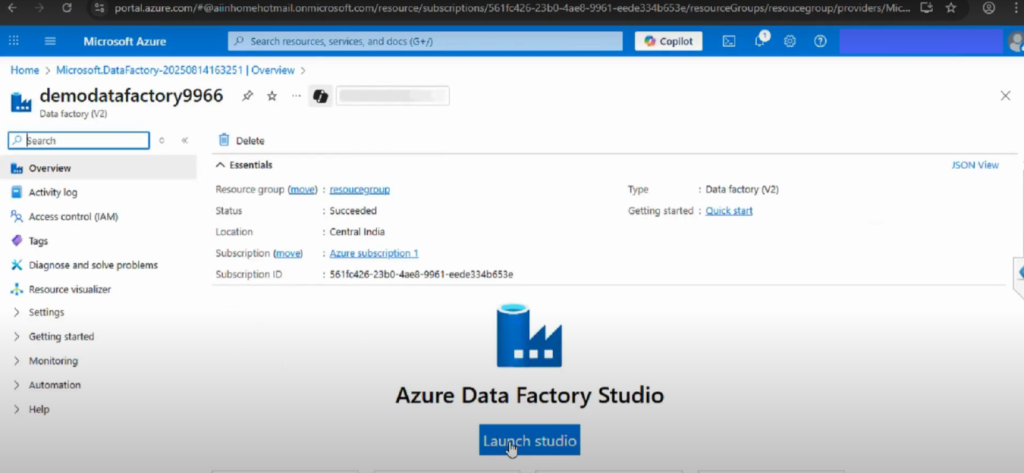Open more options ellipsis beside resource title
This screenshot has height=473, width=1024.
tap(296, 96)
